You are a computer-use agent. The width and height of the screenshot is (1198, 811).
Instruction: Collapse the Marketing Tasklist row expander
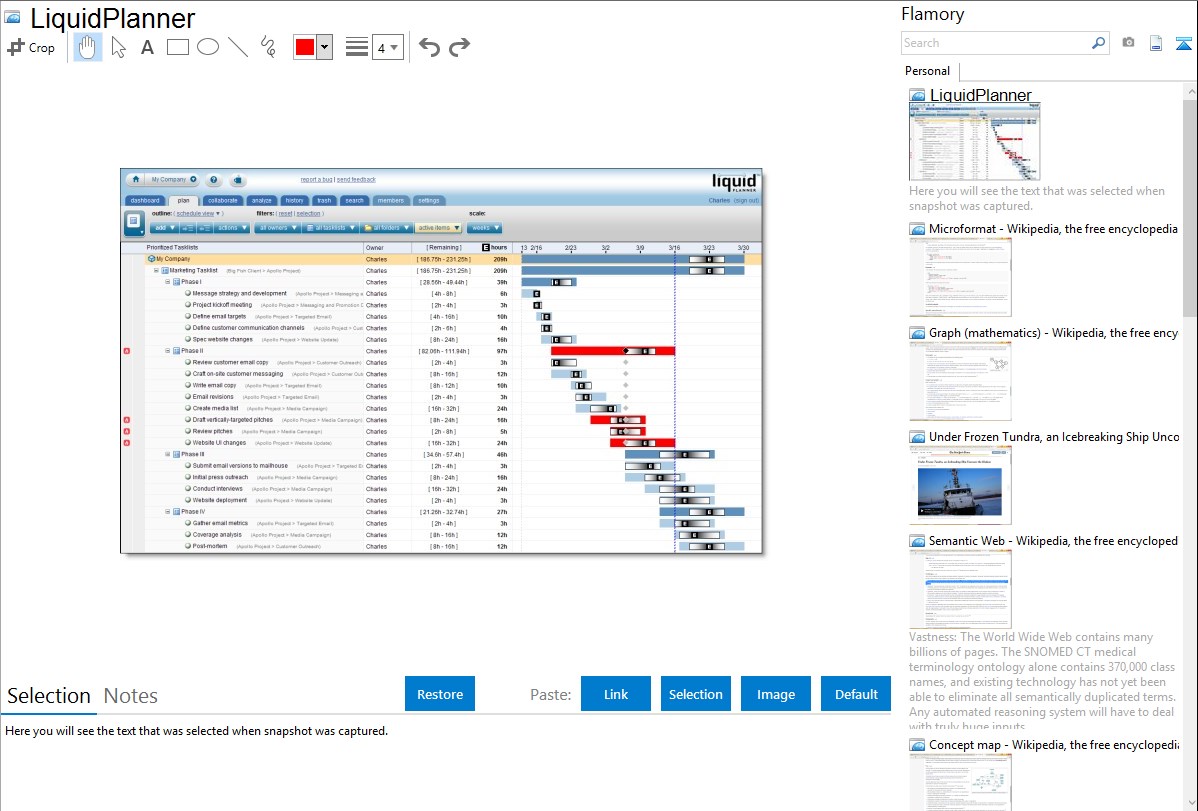156,271
